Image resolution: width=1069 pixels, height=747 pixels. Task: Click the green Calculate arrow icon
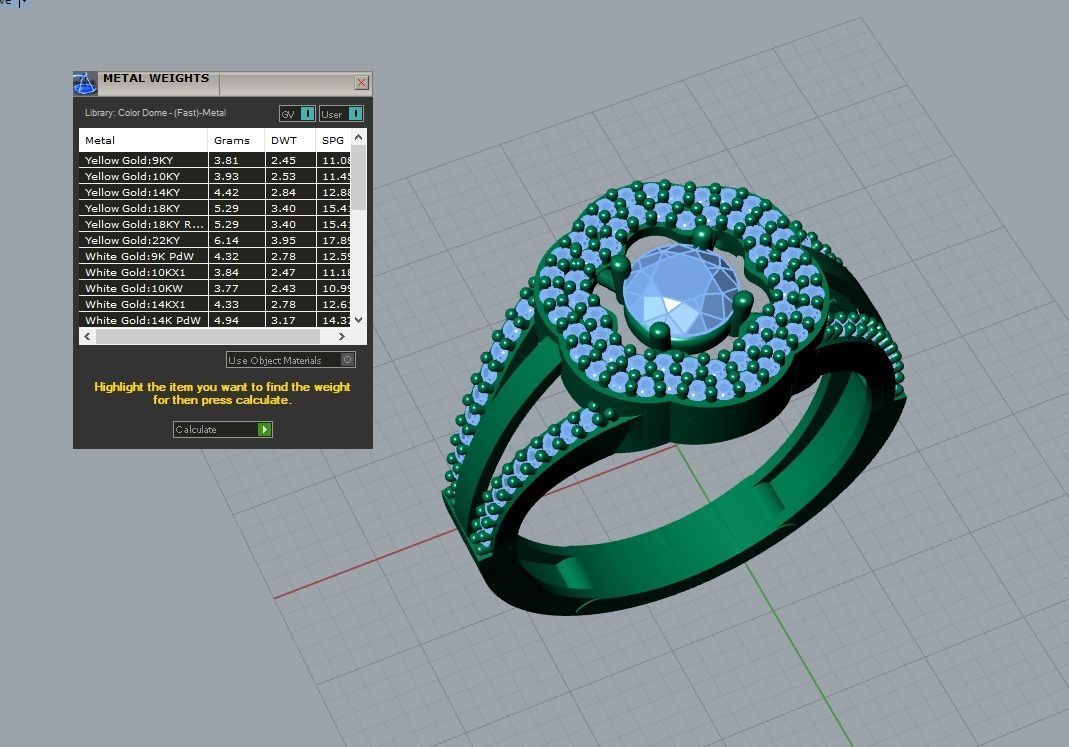265,429
